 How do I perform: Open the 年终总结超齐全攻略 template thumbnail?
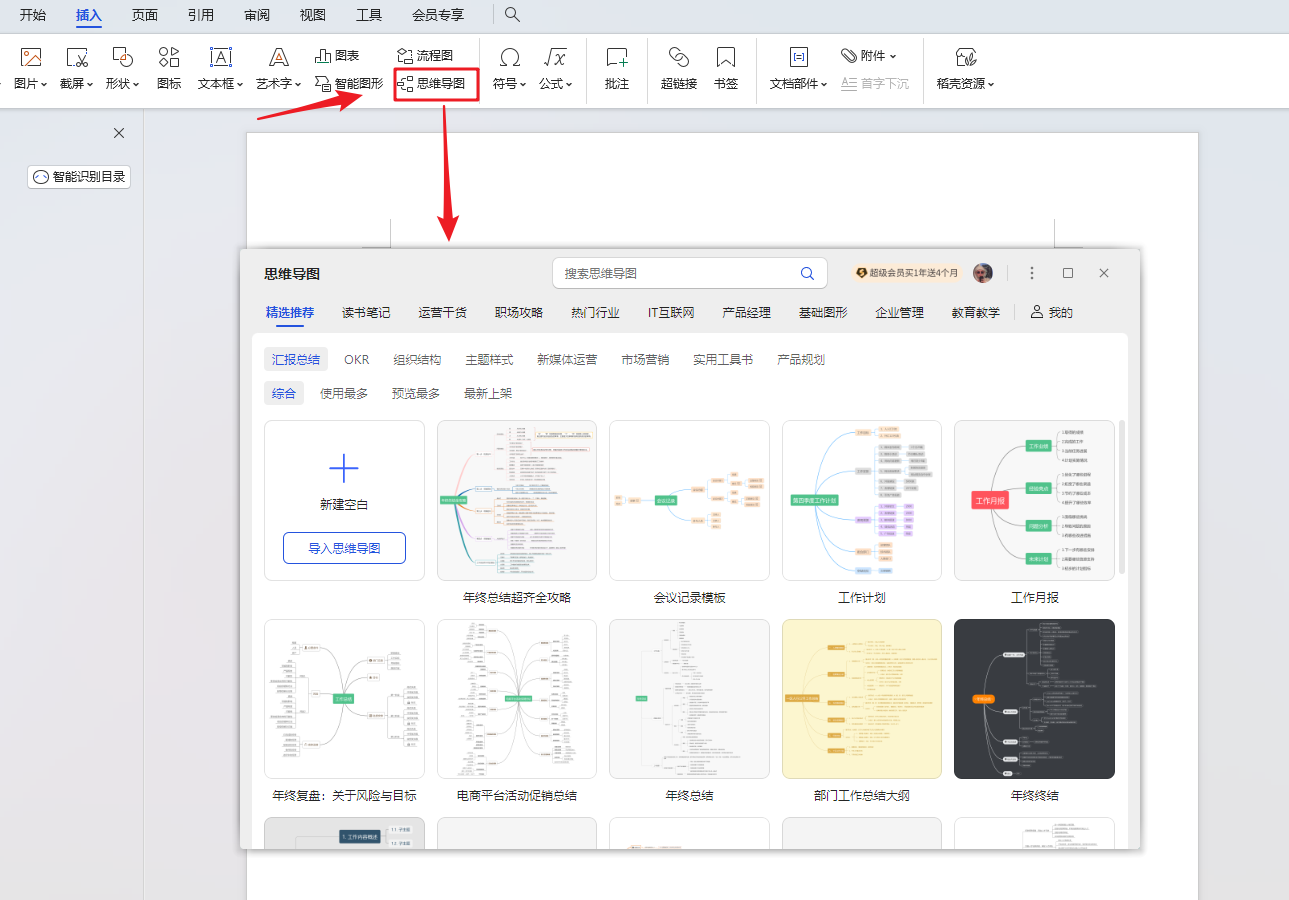click(x=517, y=500)
